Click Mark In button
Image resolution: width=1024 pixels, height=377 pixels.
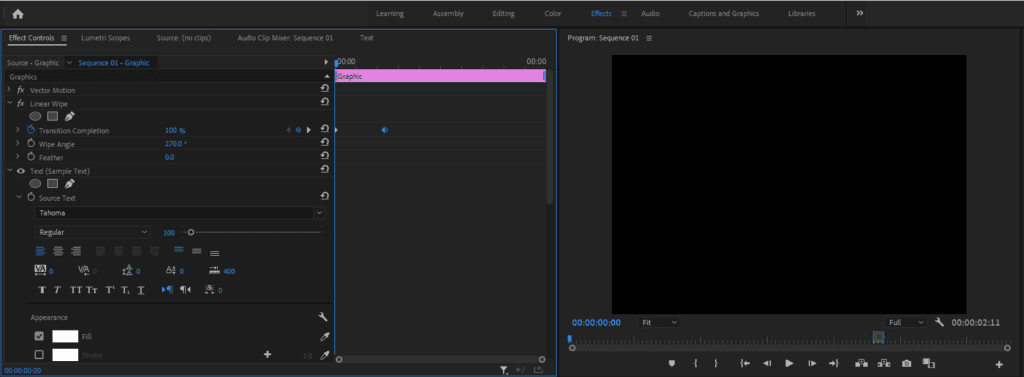coord(696,363)
